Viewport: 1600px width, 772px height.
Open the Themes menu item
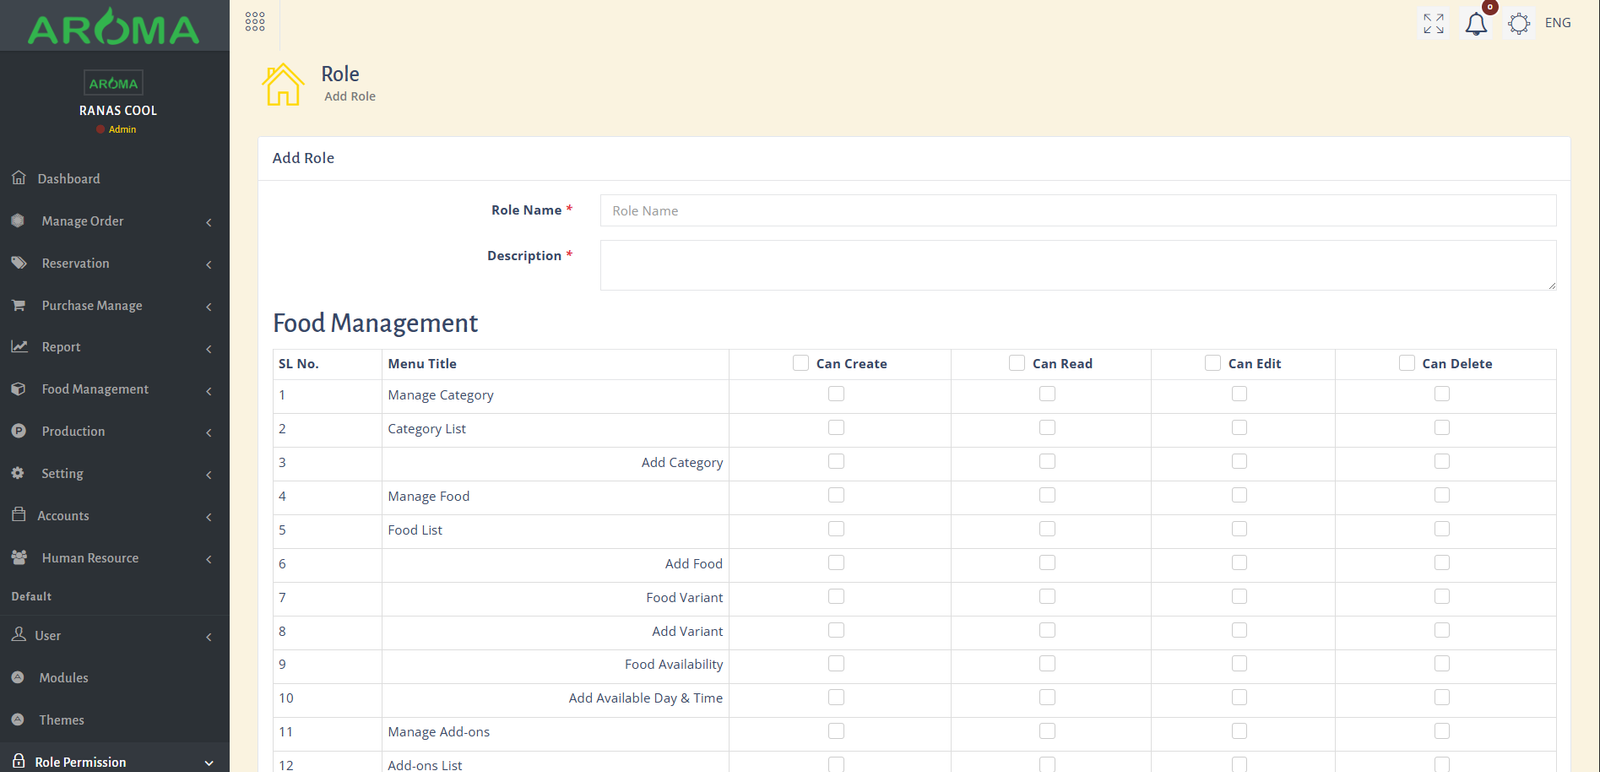pos(62,720)
